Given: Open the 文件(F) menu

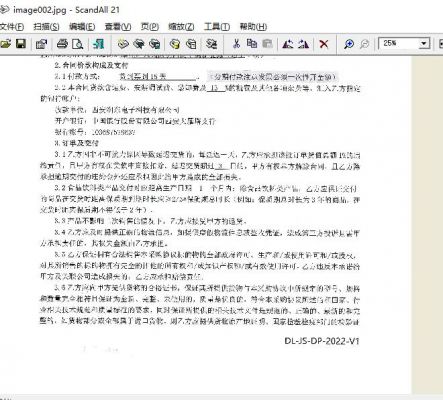Looking at the screenshot, I should 11,27.
